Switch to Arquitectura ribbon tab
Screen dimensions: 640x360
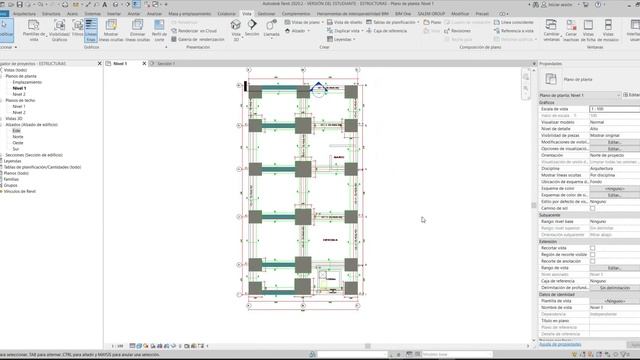point(24,13)
